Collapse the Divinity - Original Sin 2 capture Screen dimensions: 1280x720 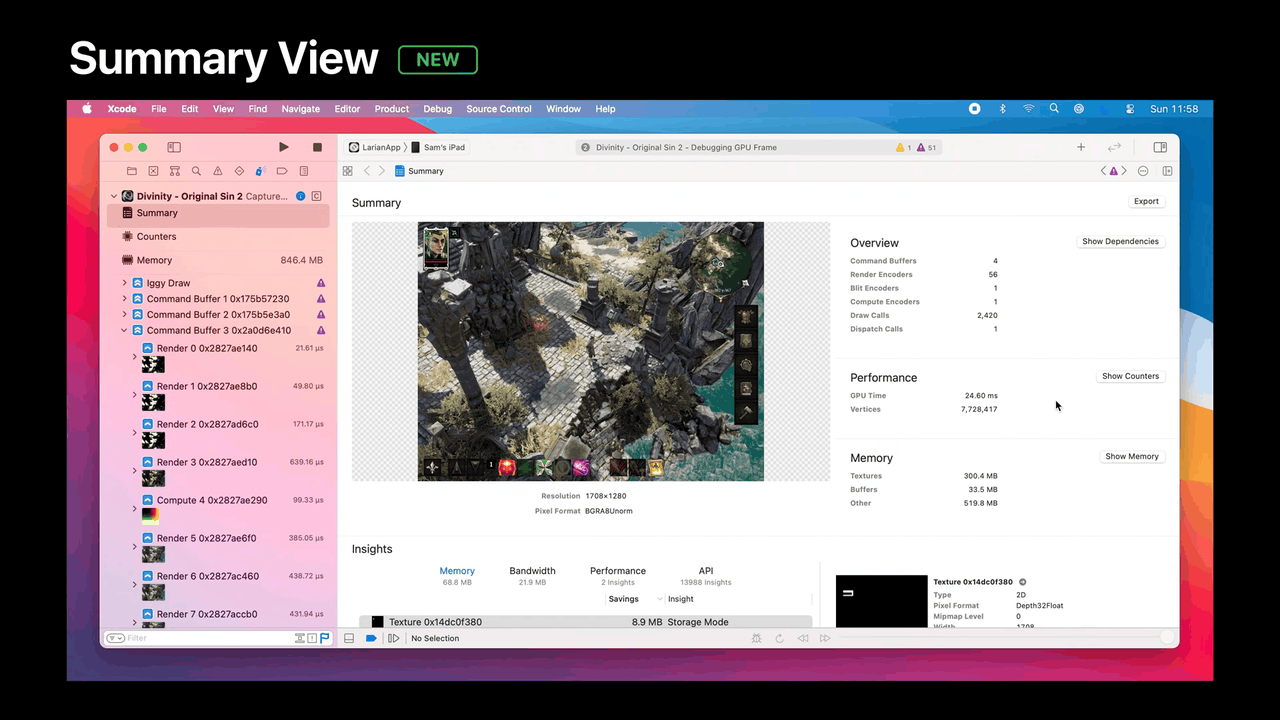114,197
